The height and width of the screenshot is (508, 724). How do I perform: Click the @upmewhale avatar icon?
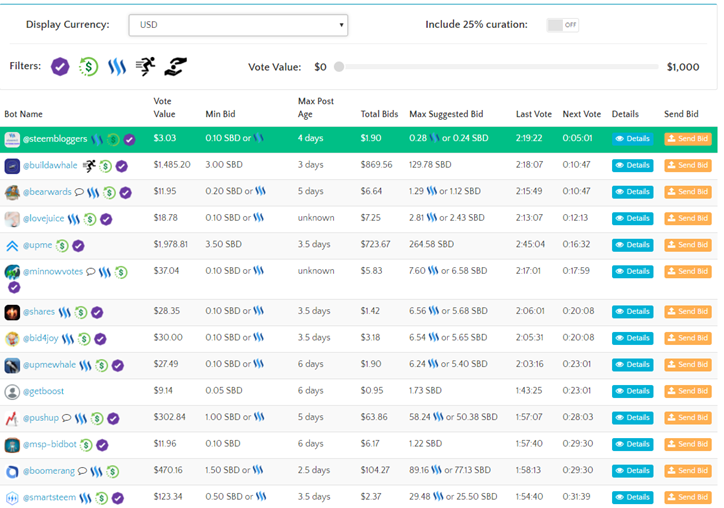(12, 365)
